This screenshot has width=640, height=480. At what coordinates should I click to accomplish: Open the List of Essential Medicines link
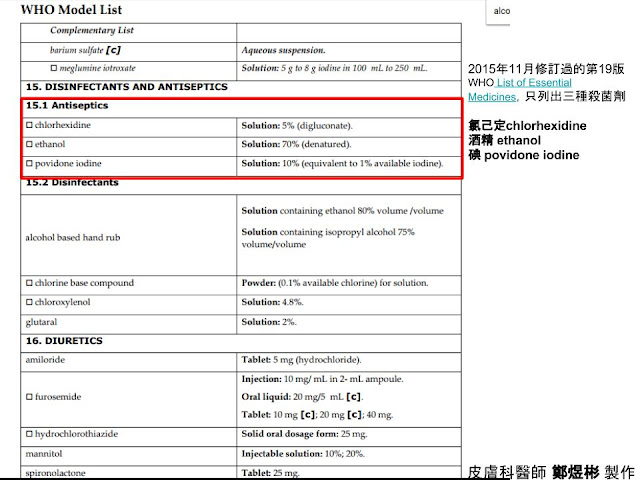tap(520, 90)
